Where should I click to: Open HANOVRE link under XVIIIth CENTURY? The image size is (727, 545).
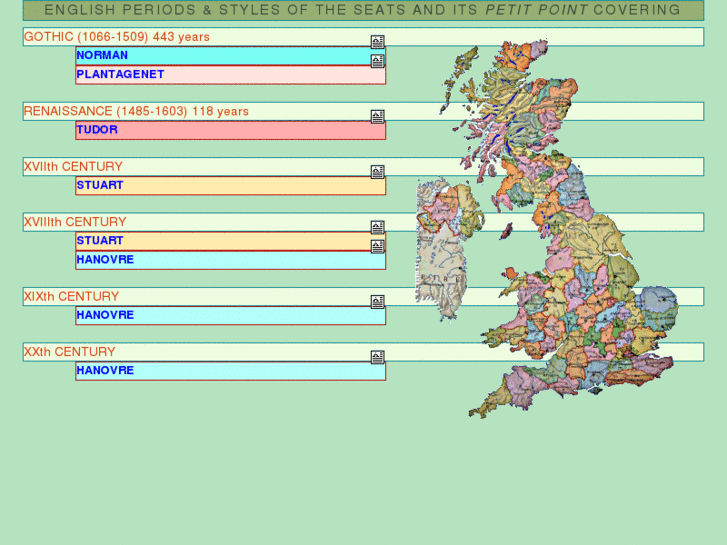(105, 259)
